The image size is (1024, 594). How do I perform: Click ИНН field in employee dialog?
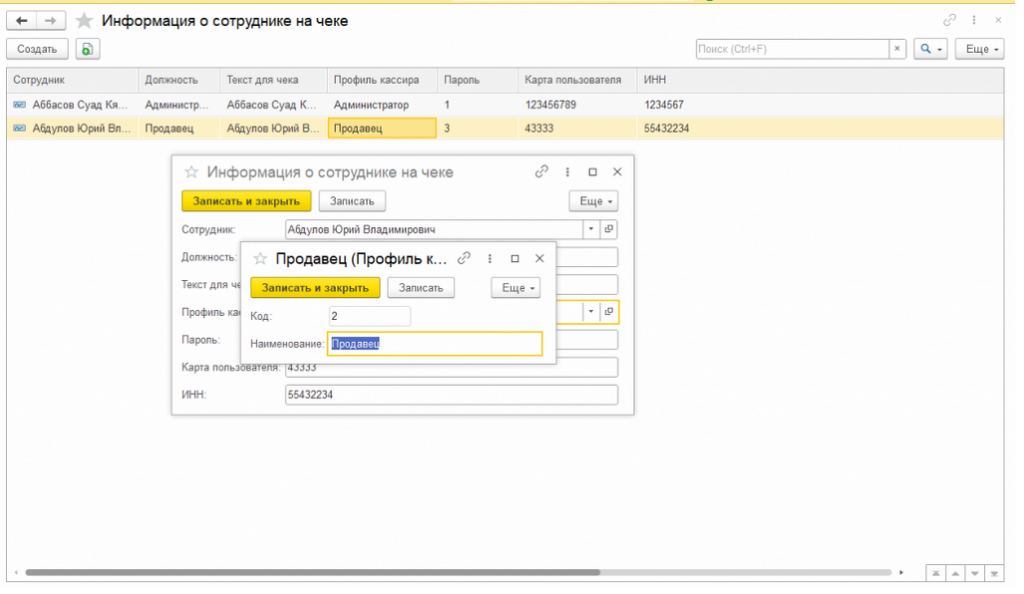coord(451,396)
